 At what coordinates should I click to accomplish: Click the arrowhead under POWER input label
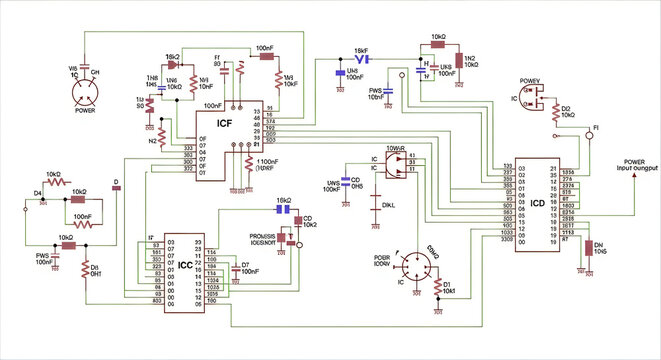coord(634,175)
